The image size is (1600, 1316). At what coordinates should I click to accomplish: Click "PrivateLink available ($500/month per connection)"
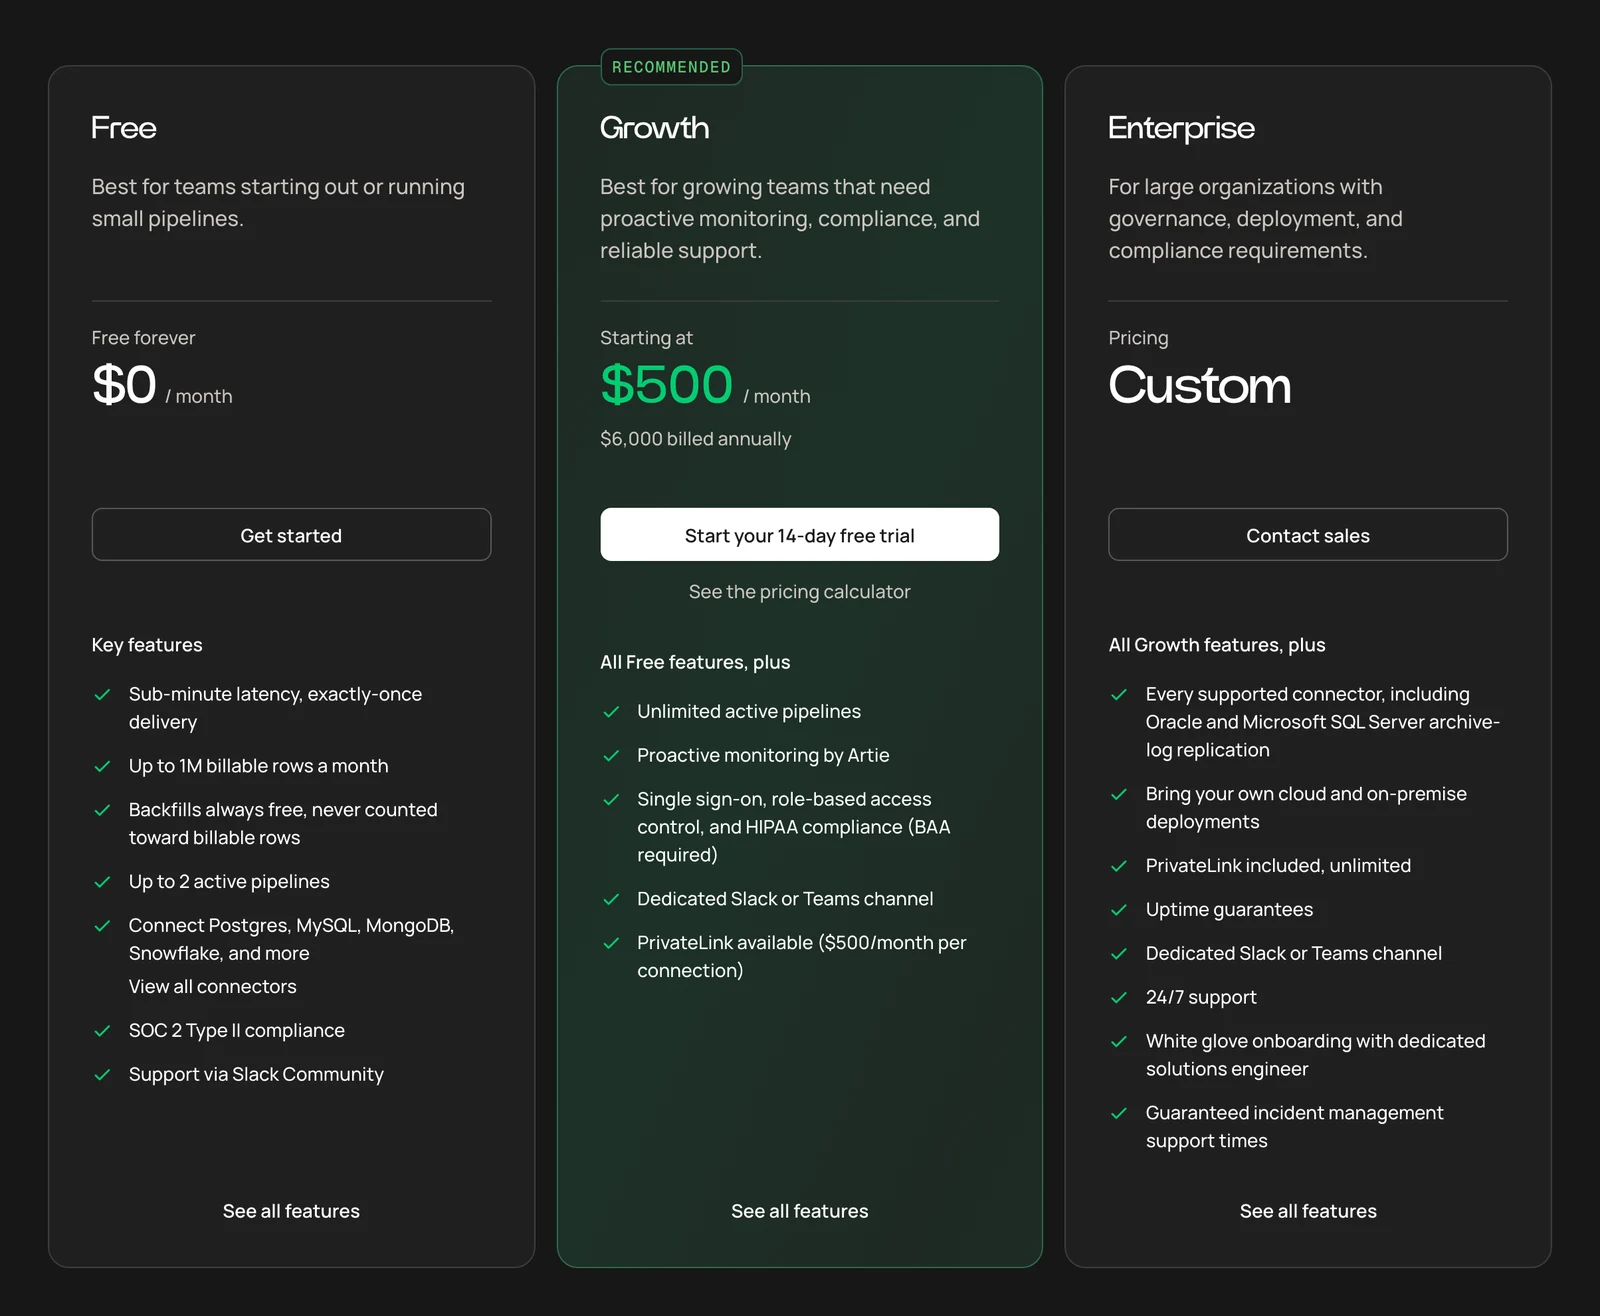click(x=802, y=957)
